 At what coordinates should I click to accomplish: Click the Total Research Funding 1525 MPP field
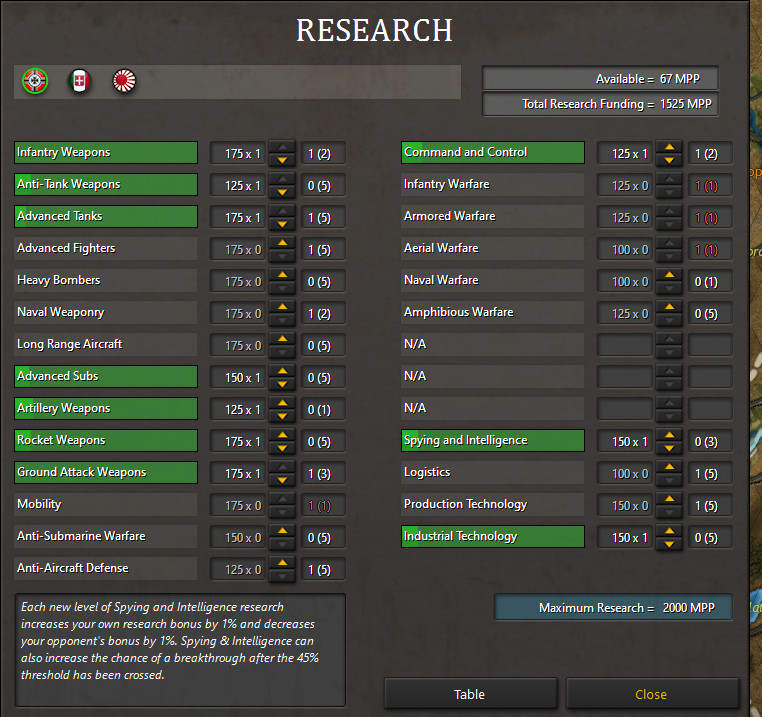[x=600, y=104]
